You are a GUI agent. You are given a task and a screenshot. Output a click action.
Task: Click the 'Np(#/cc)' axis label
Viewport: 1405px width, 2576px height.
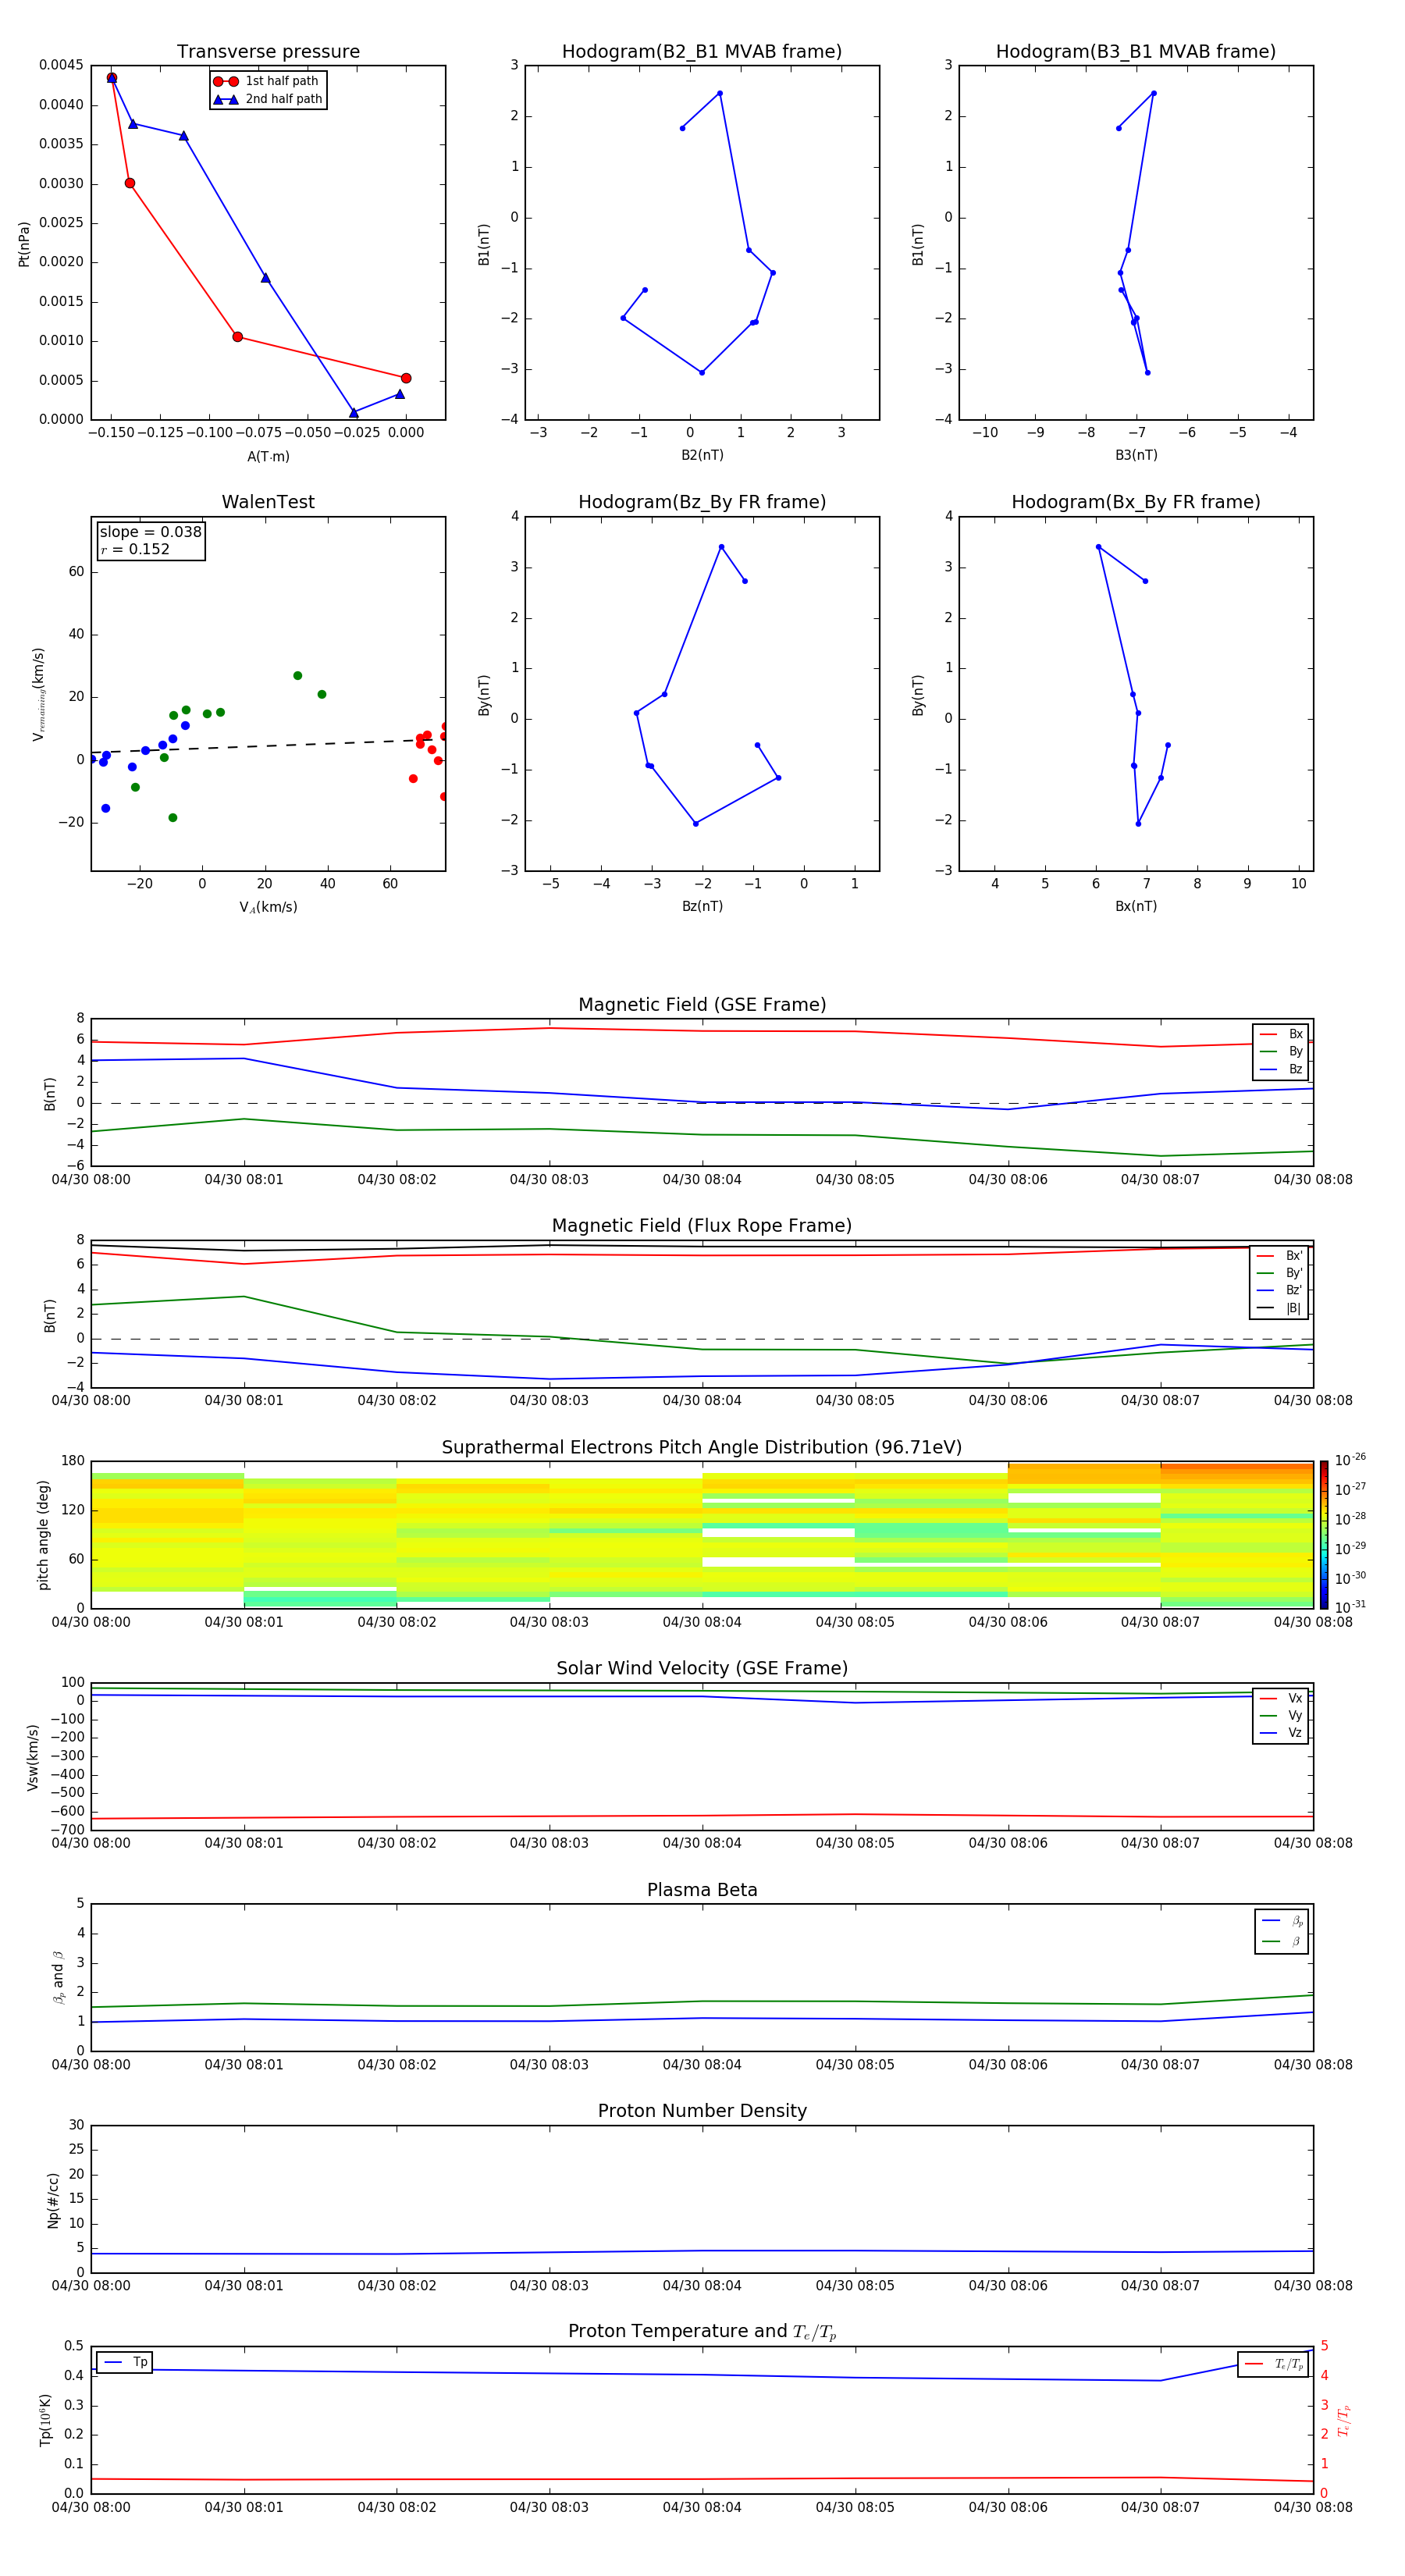(54, 2199)
